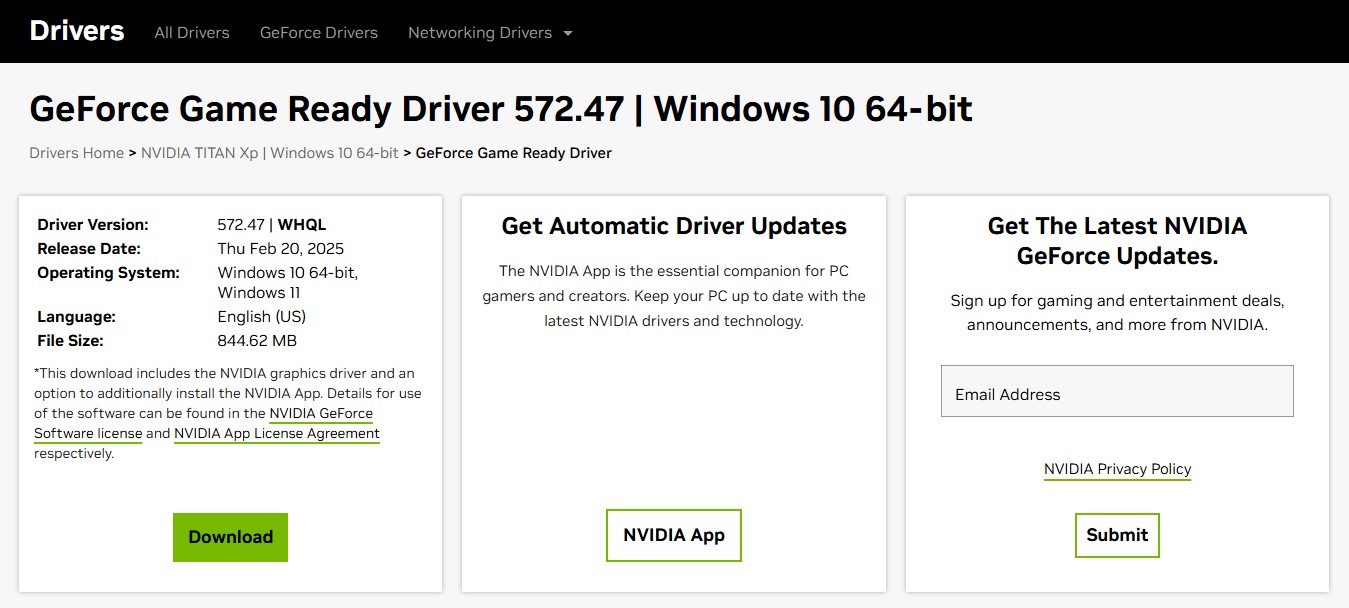Click the green Download button
This screenshot has width=1349, height=608.
click(230, 537)
